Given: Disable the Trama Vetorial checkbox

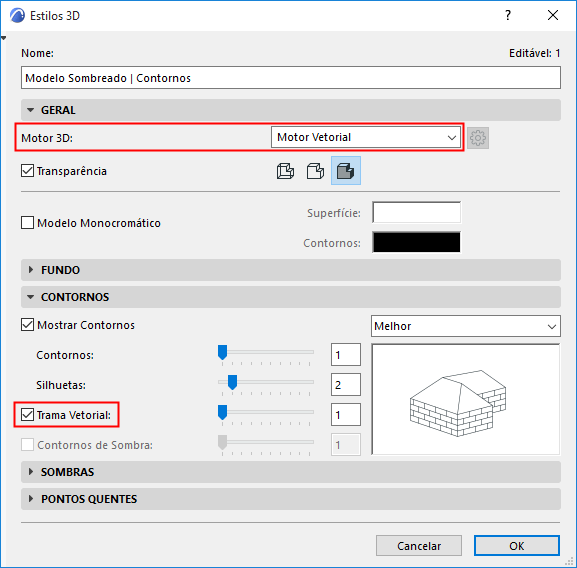Looking at the screenshot, I should click(28, 415).
